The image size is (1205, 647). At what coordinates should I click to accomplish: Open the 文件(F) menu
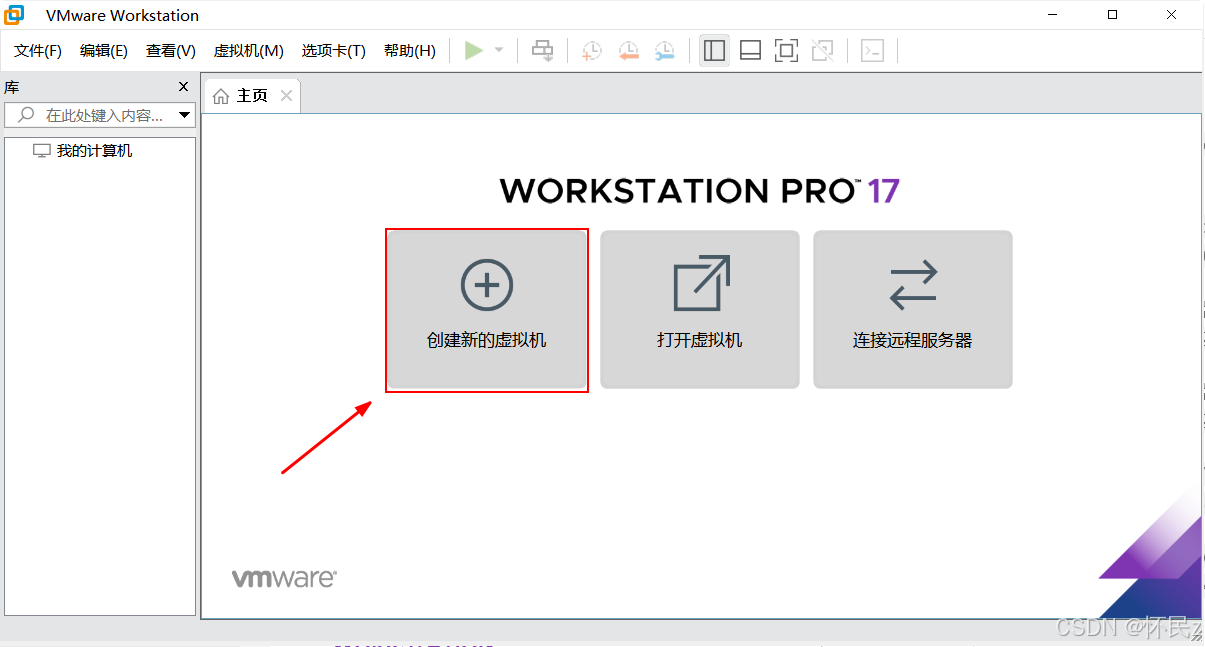pos(38,50)
